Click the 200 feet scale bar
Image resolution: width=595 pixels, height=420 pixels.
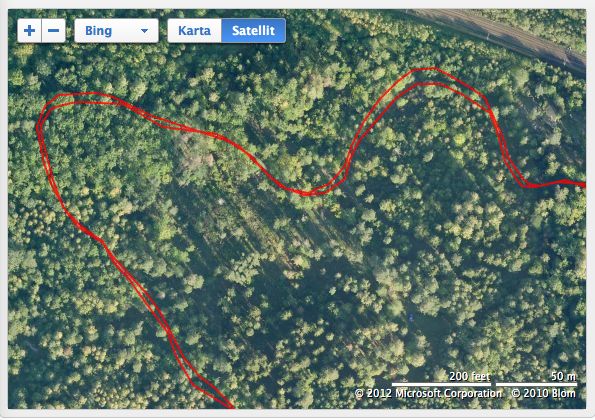[x=441, y=379]
